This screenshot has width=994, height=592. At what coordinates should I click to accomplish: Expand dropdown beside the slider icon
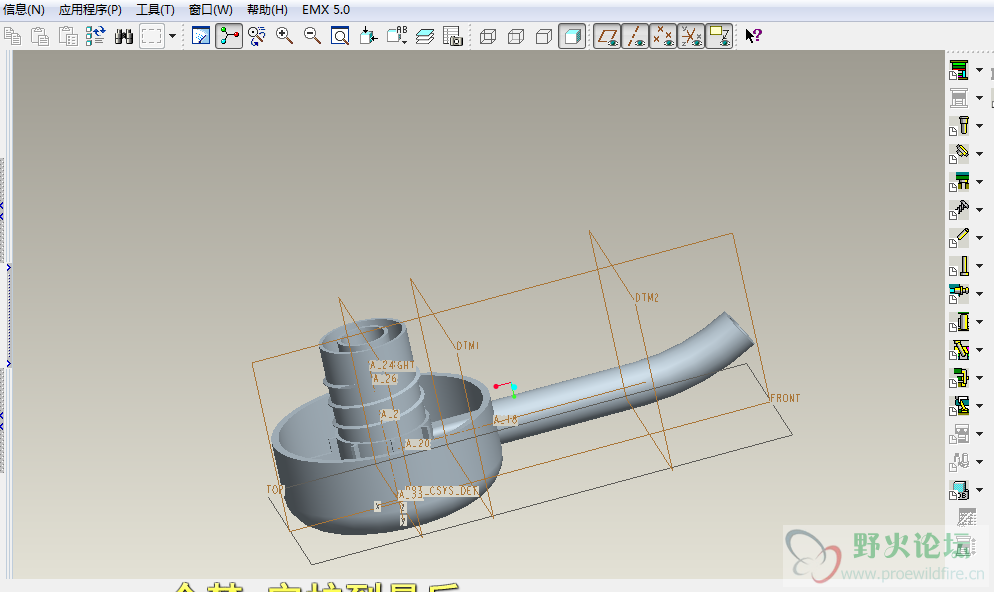click(979, 350)
